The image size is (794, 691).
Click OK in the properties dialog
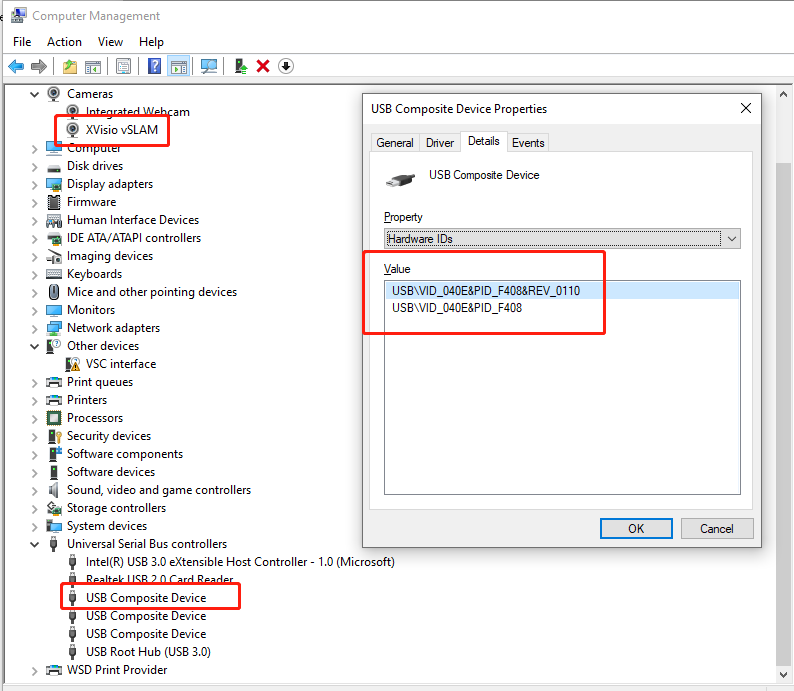tap(637, 529)
